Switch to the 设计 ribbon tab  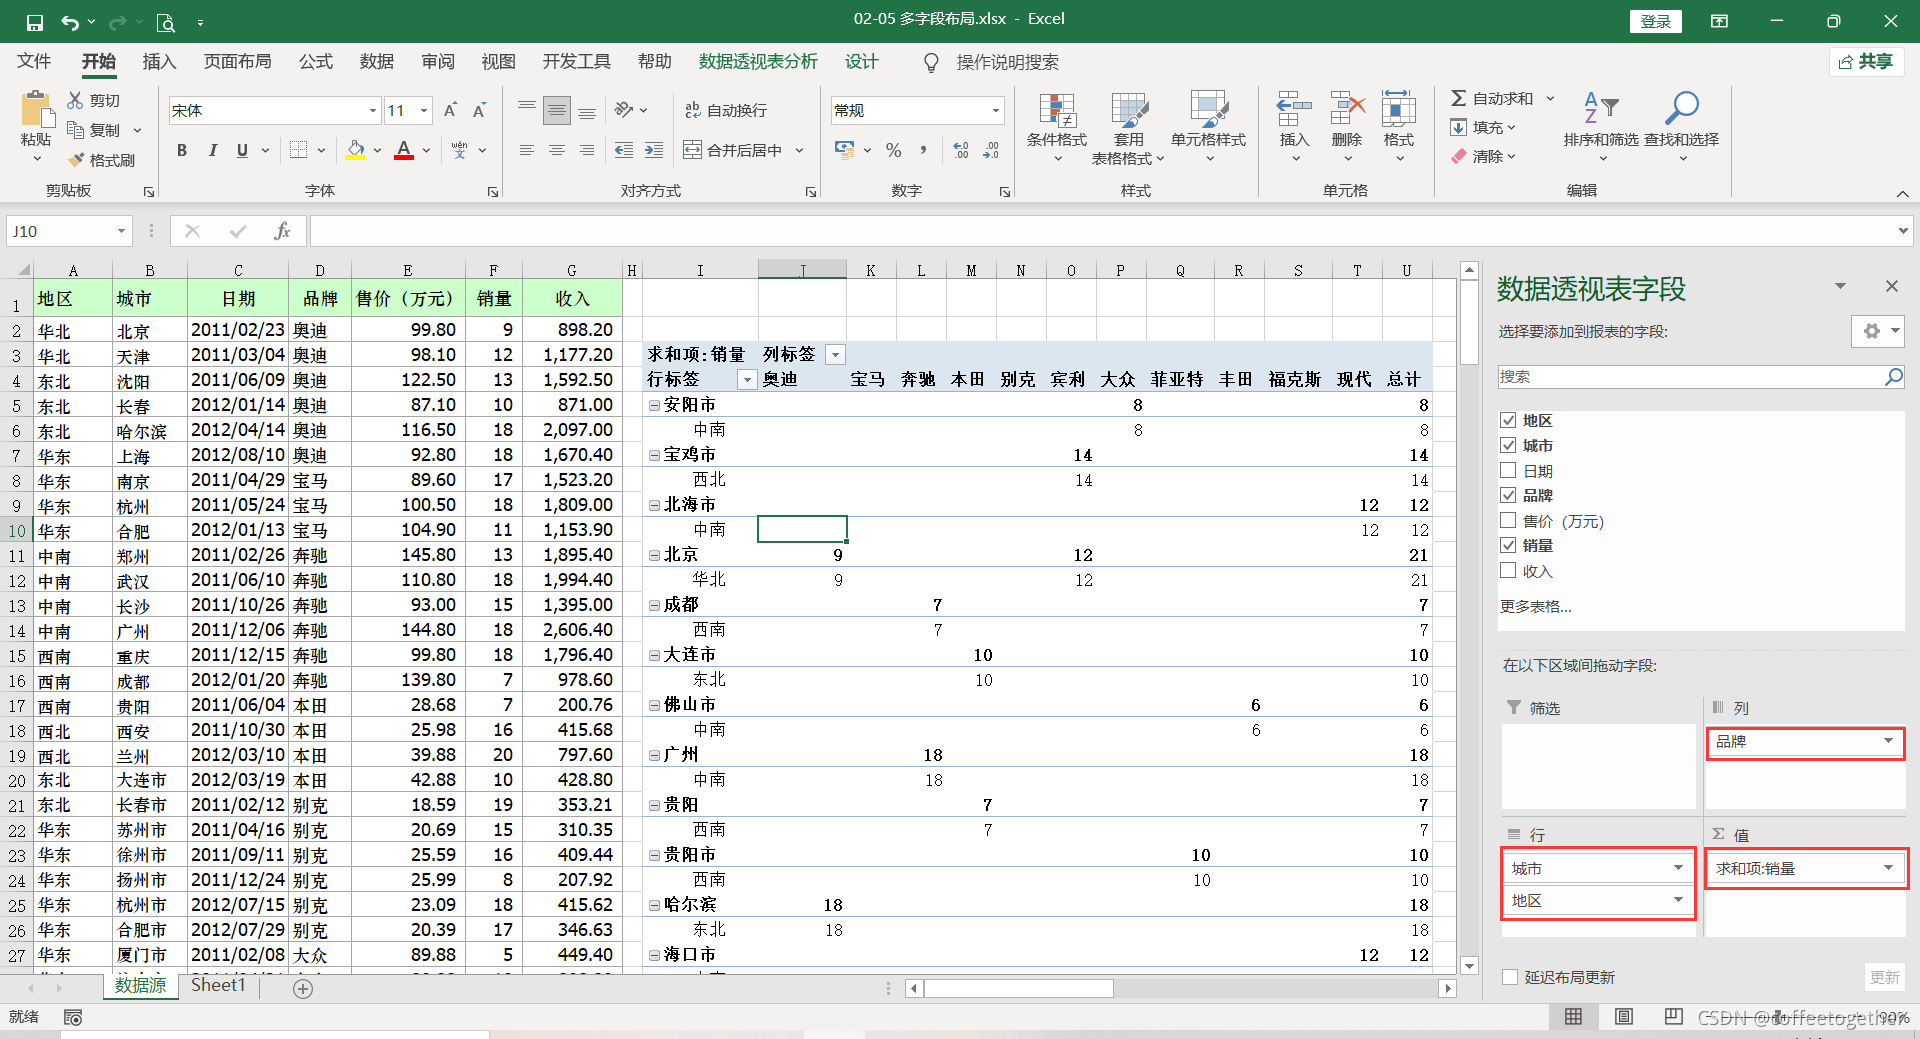(x=861, y=62)
